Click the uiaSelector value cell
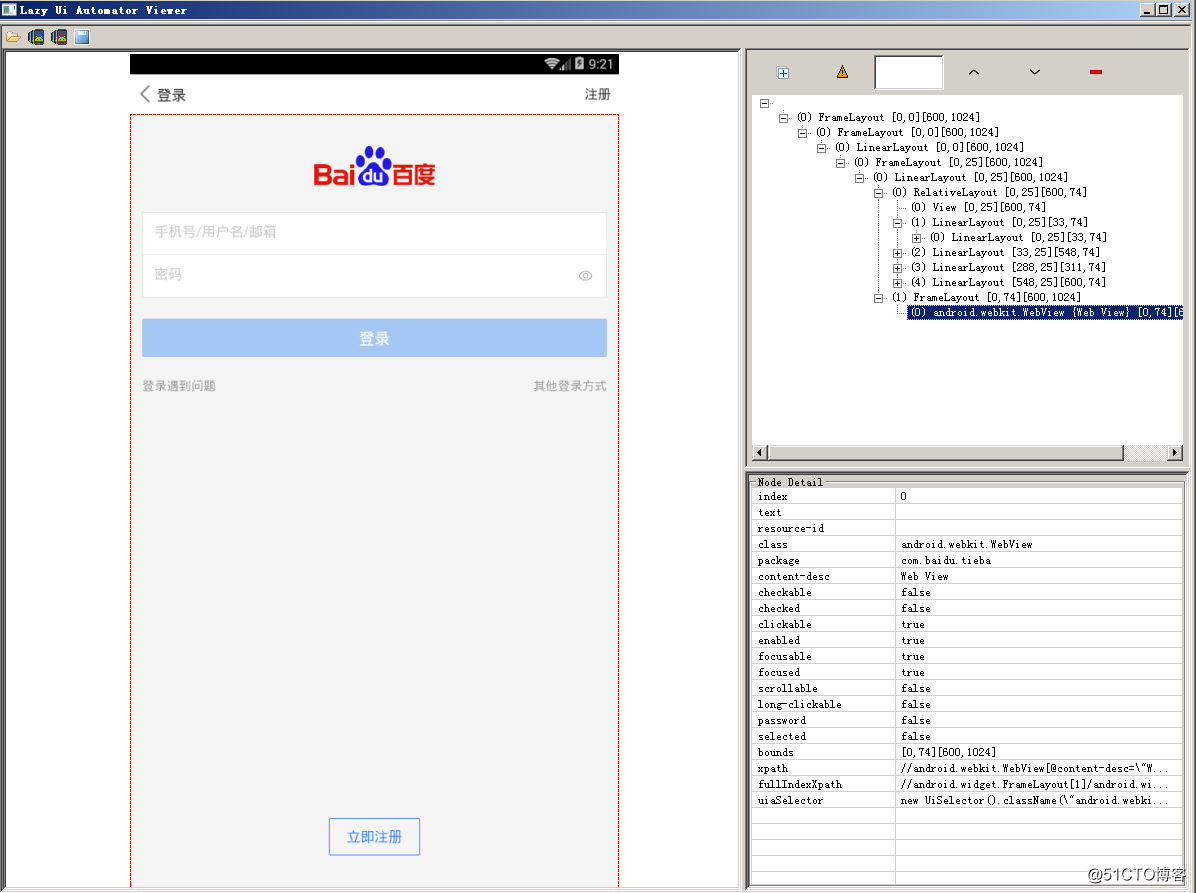Image resolution: width=1196 pixels, height=893 pixels. coord(1039,801)
